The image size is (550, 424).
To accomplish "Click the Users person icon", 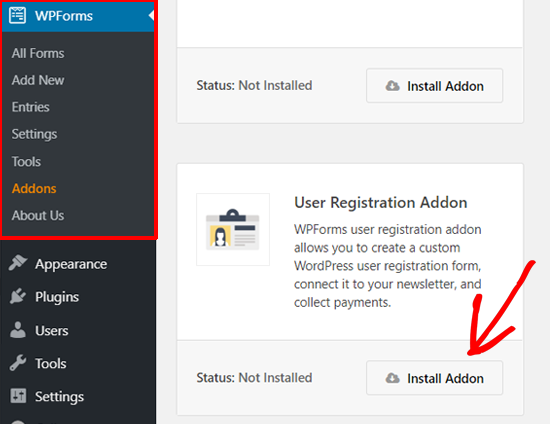I will (18, 330).
